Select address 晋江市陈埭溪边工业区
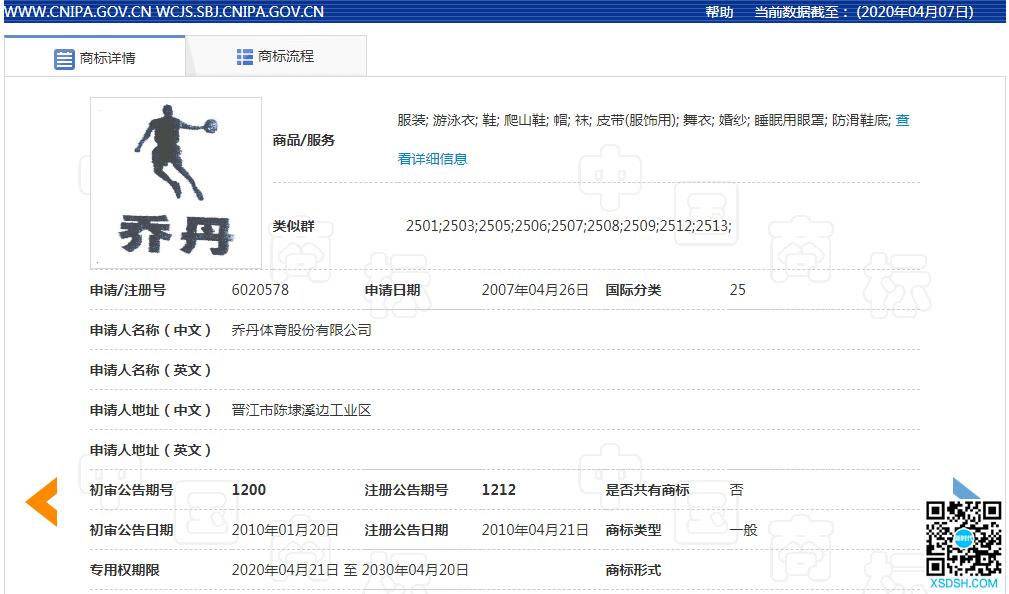This screenshot has height=594, width=1009. tap(302, 410)
